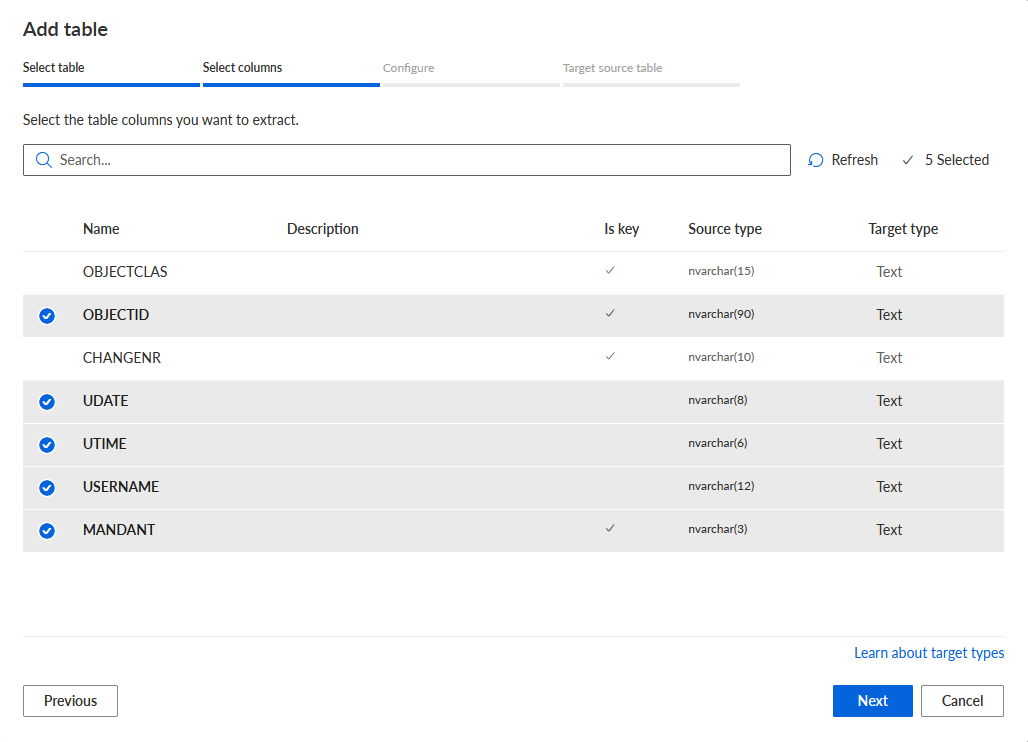This screenshot has width=1028, height=742.
Task: Click the nvarchar(90) source type cell
Action: click(x=721, y=314)
